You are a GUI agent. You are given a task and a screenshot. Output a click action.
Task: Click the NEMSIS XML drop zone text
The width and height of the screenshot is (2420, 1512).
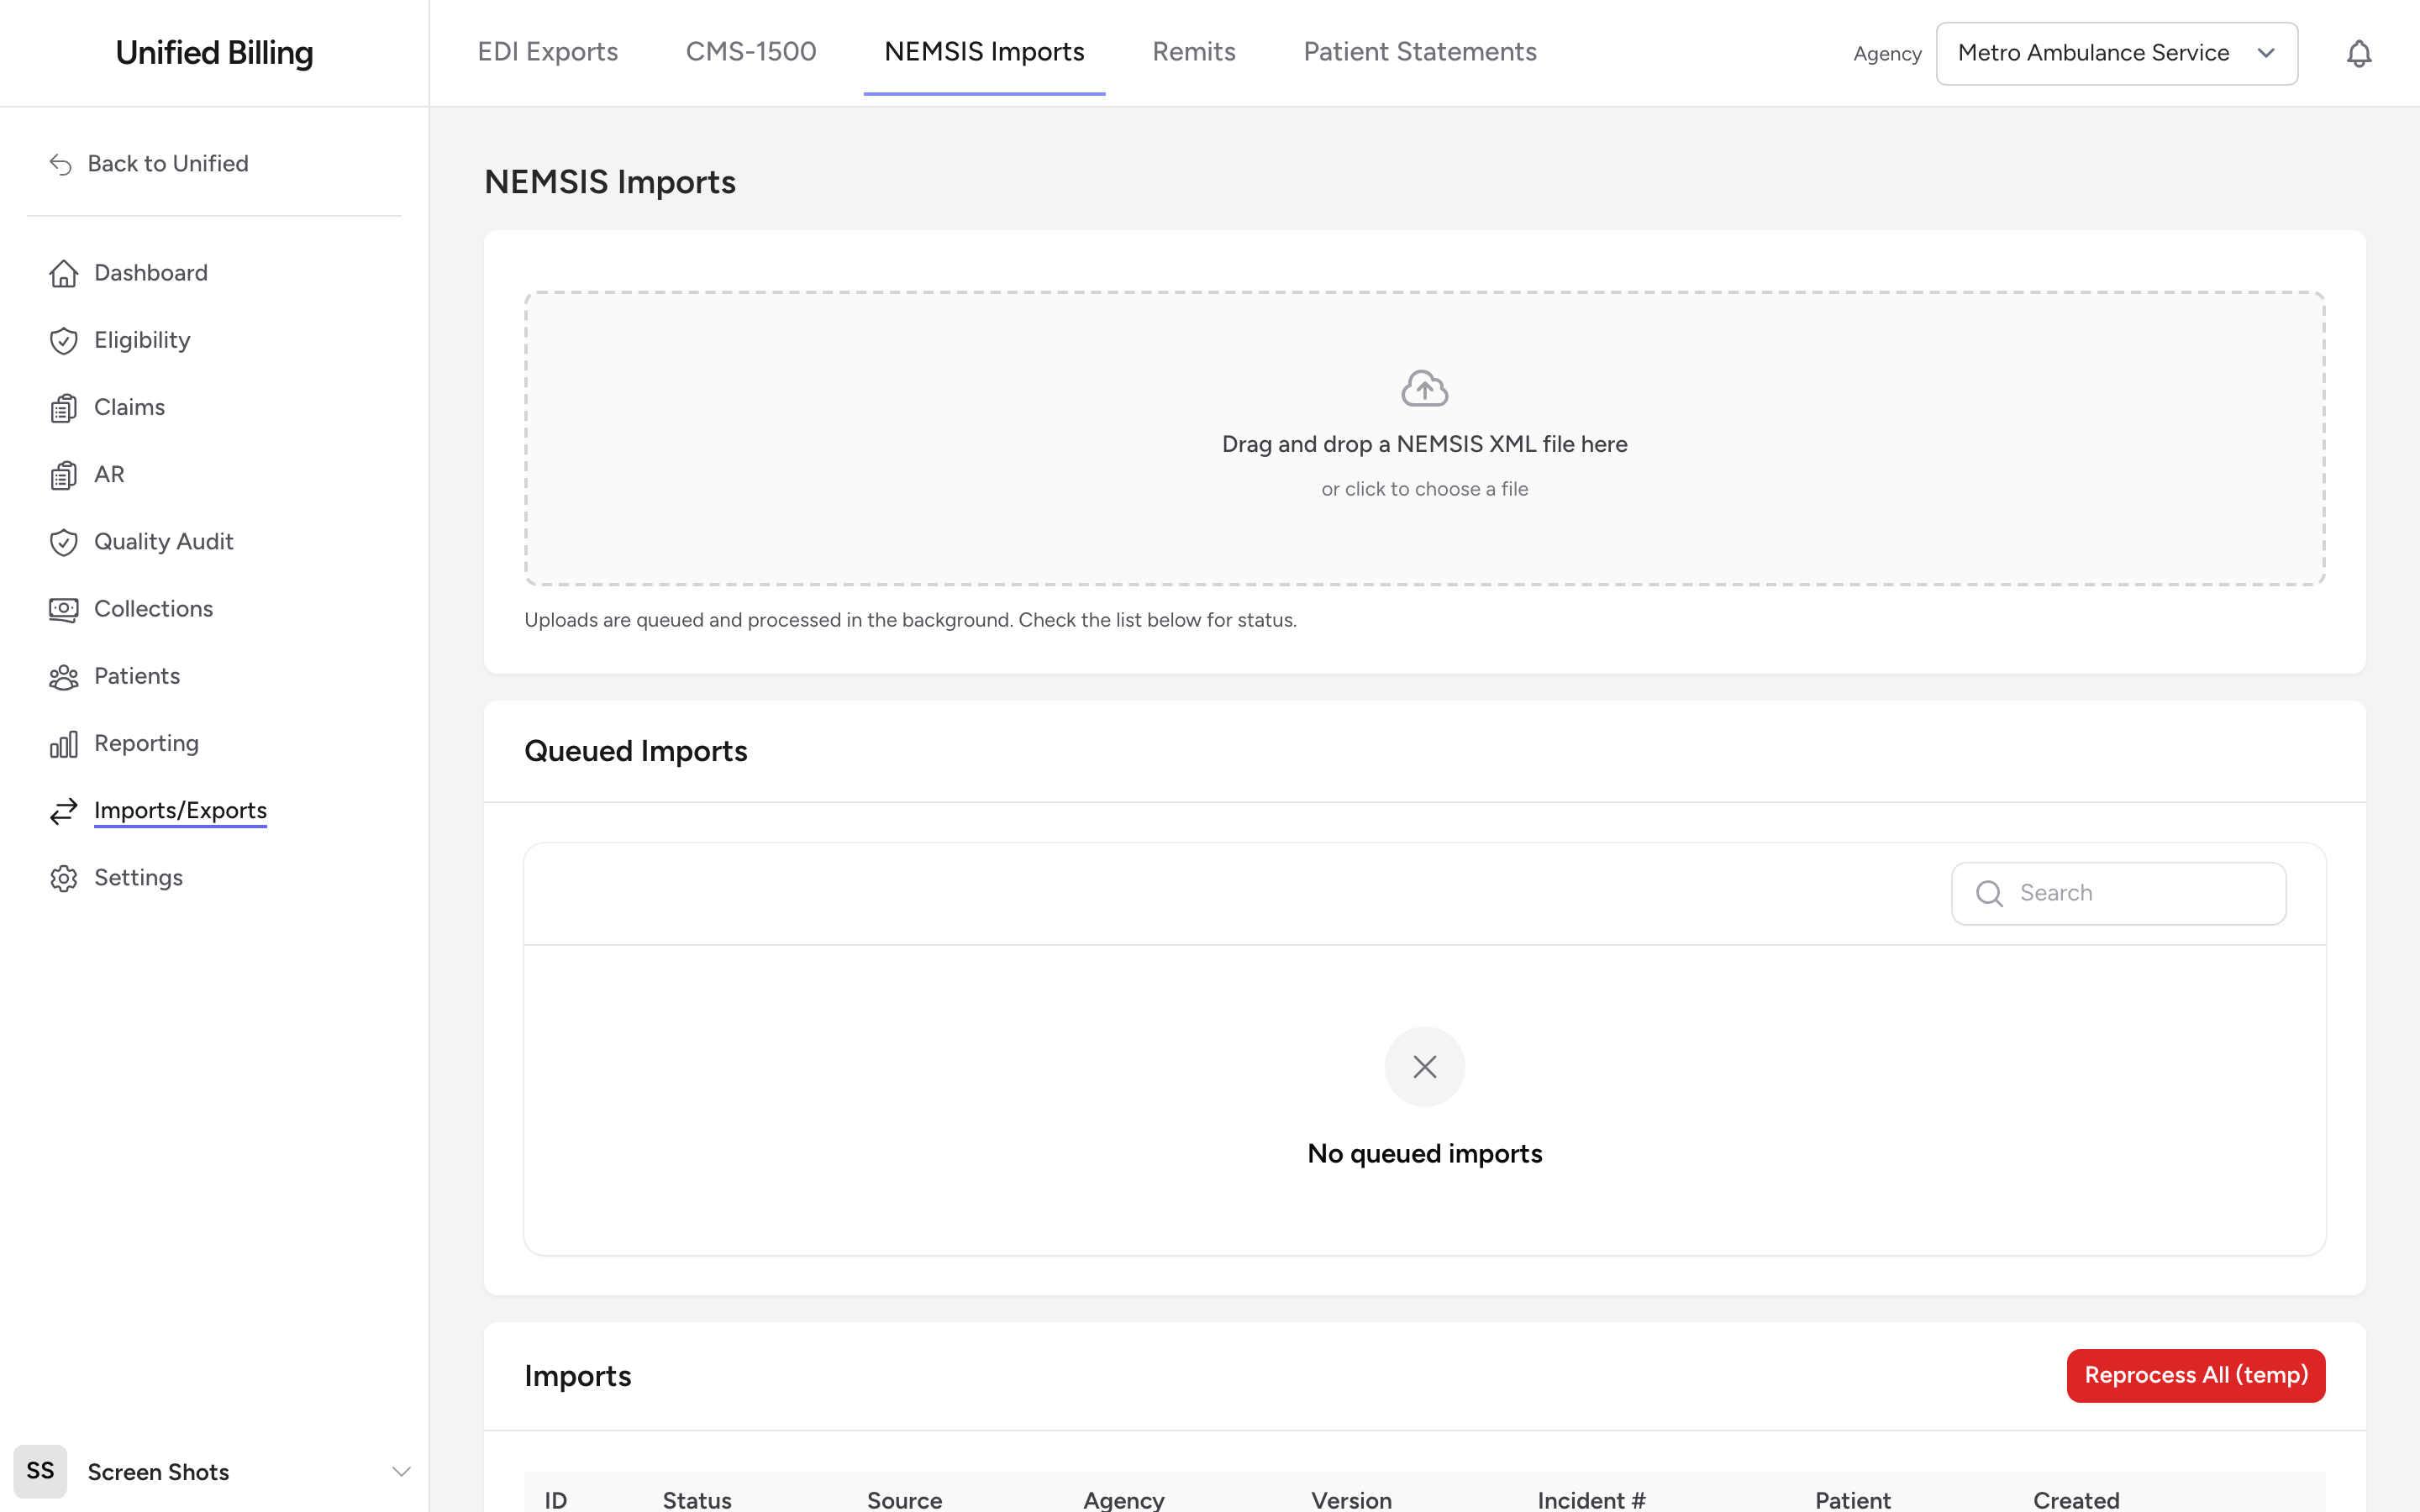pyautogui.click(x=1425, y=444)
